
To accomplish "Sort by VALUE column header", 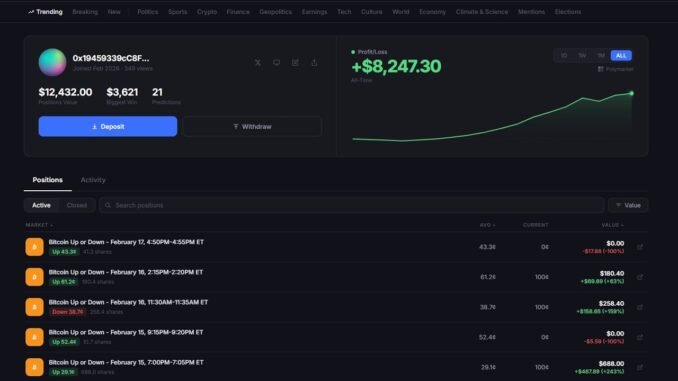I will pyautogui.click(x=612, y=225).
